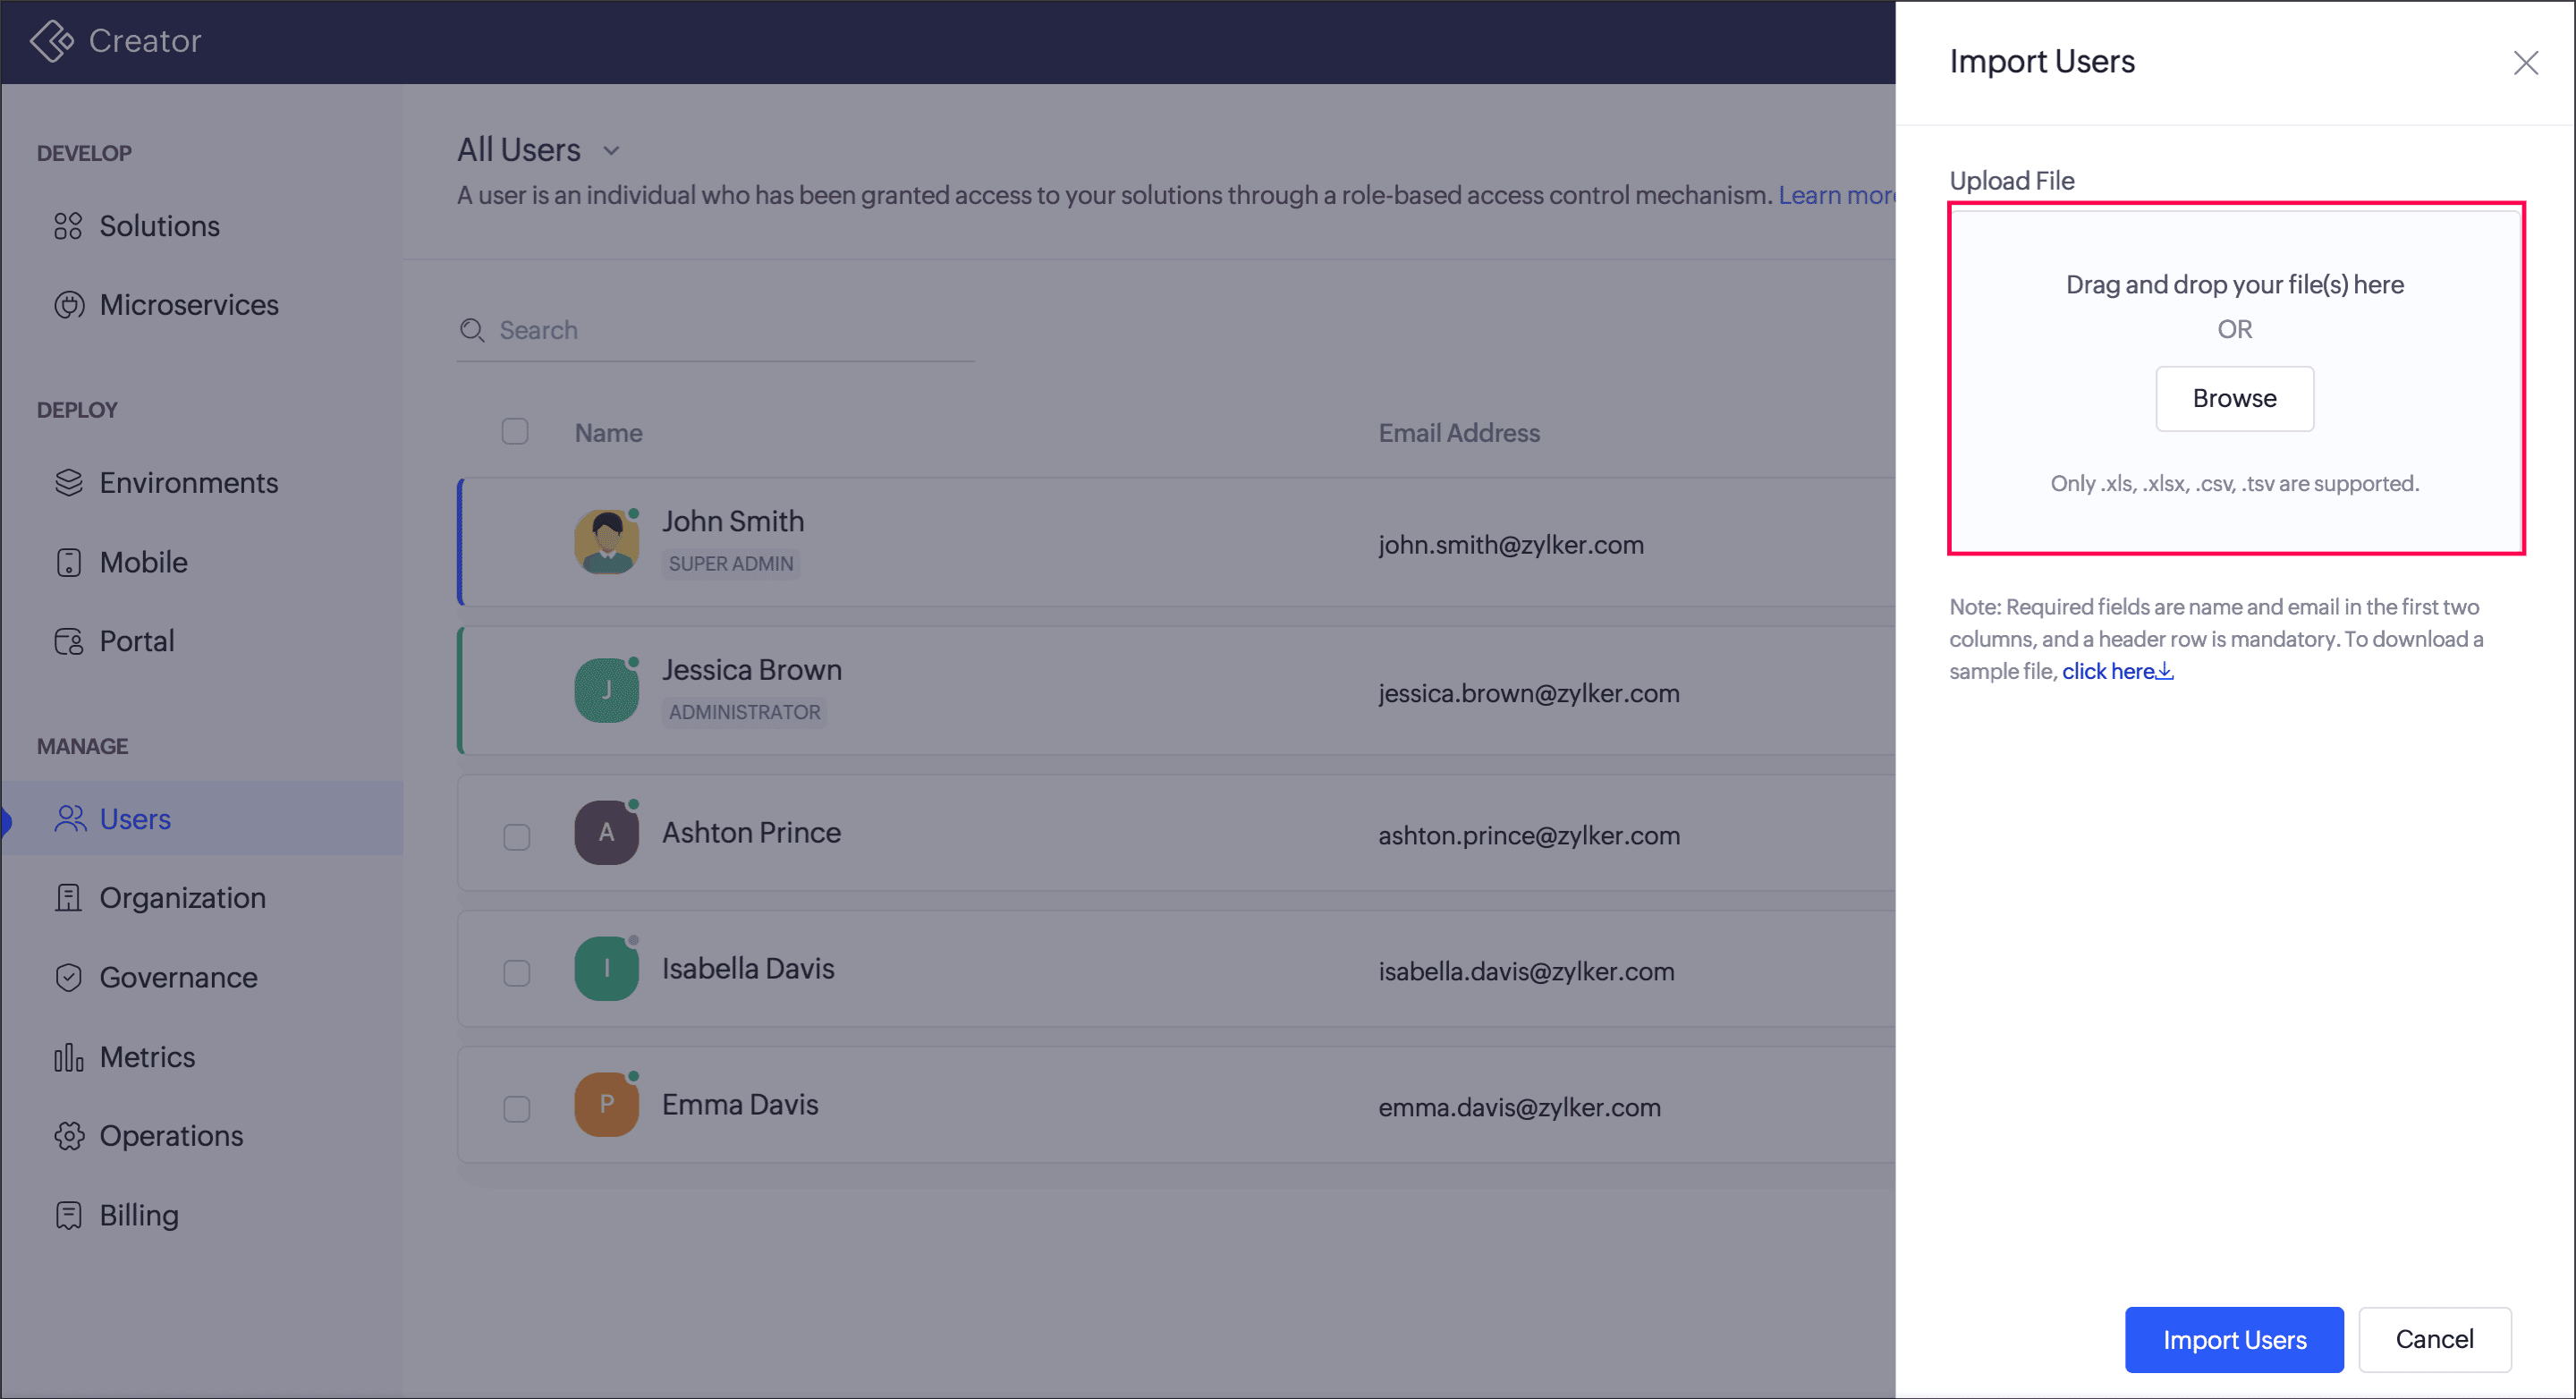Viewport: 2576px width, 1399px height.
Task: Click the Cancel button
Action: [2434, 1339]
